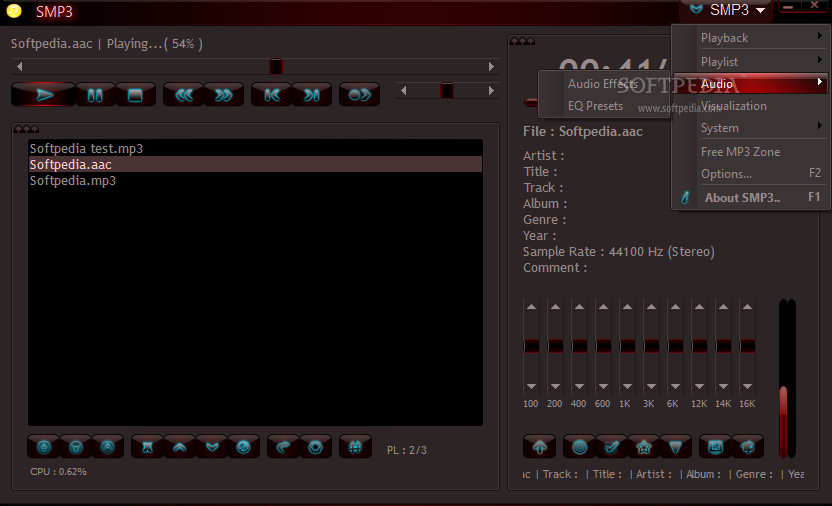Click left arrow of the small slider

point(404,91)
